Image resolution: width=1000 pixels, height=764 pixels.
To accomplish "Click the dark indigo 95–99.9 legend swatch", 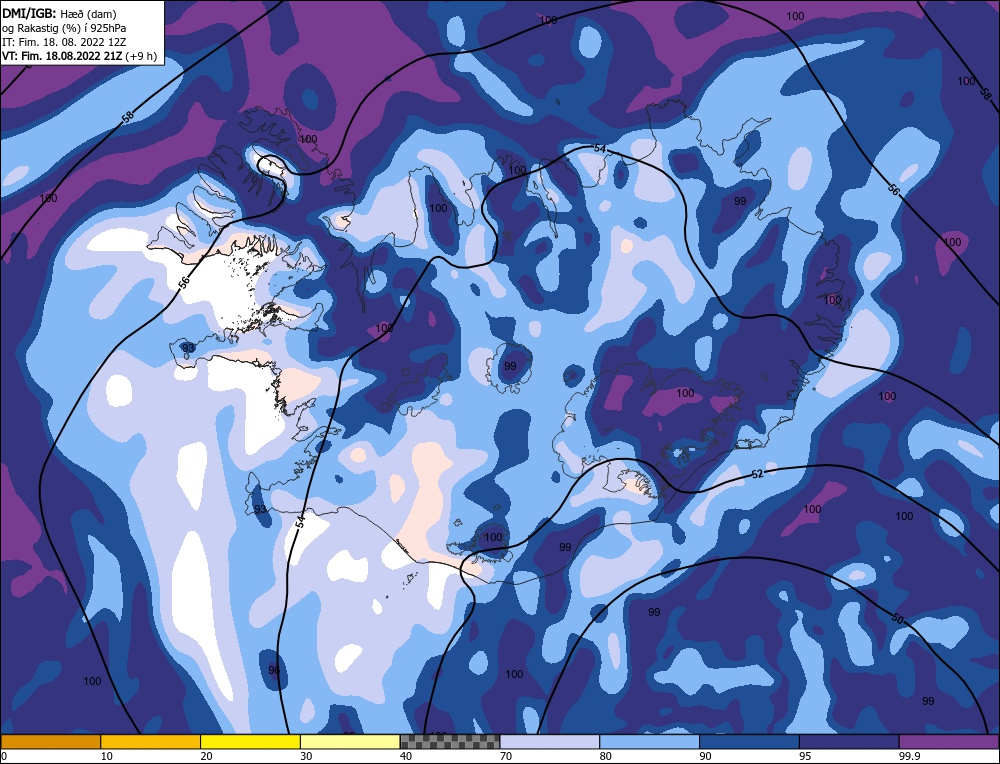I will [x=849, y=741].
